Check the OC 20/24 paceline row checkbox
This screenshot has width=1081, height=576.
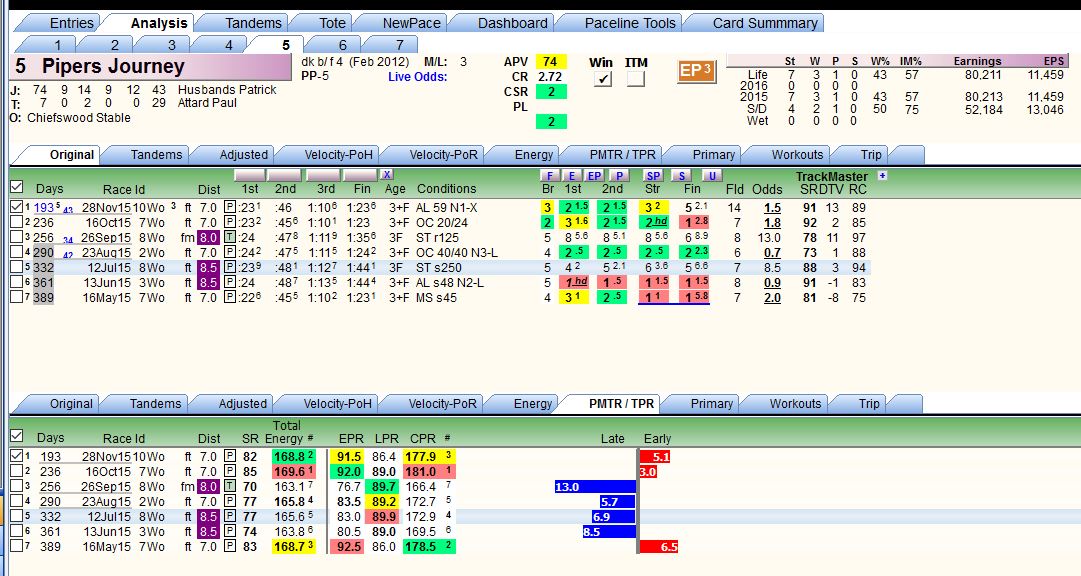click(x=17, y=222)
